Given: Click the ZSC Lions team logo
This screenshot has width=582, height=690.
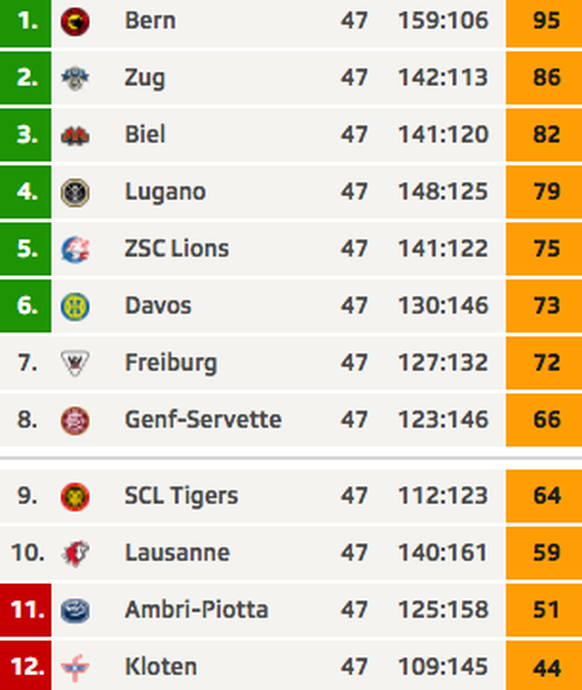Looking at the screenshot, I should click(x=75, y=250).
